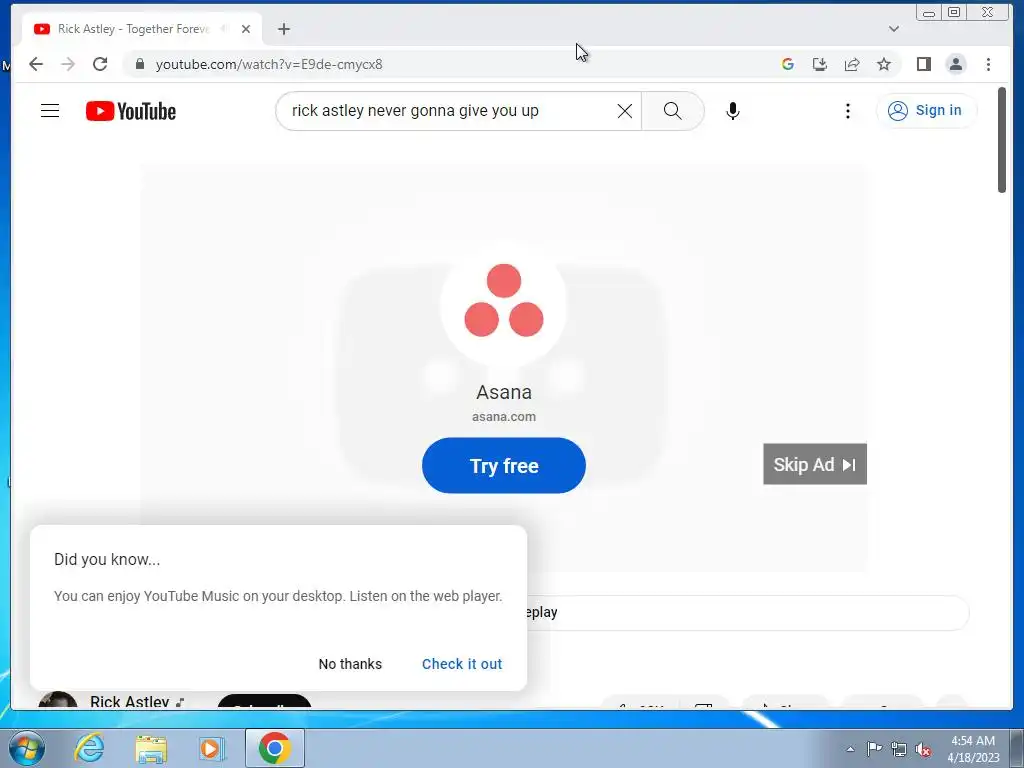Viewport: 1024px width, 768px height.
Task: Click the Sign in button
Action: click(x=926, y=110)
